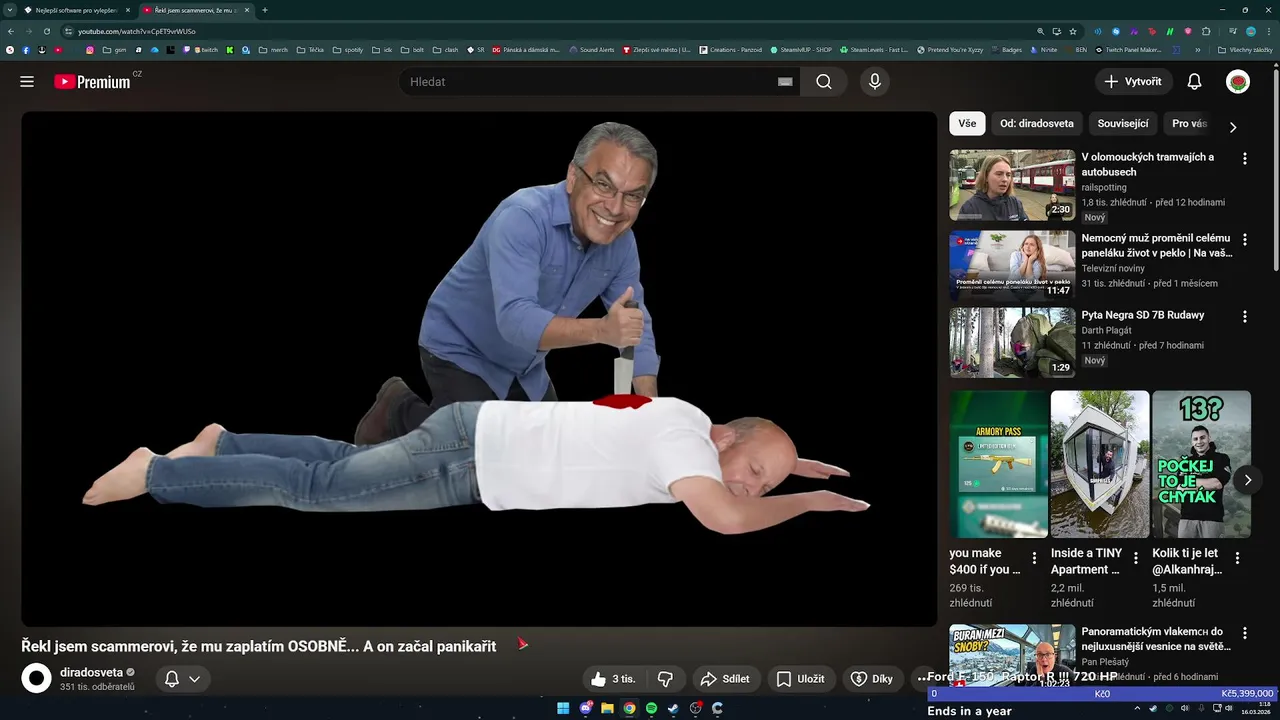Like the video with thumbs up
The height and width of the screenshot is (720, 1280).
click(613, 679)
